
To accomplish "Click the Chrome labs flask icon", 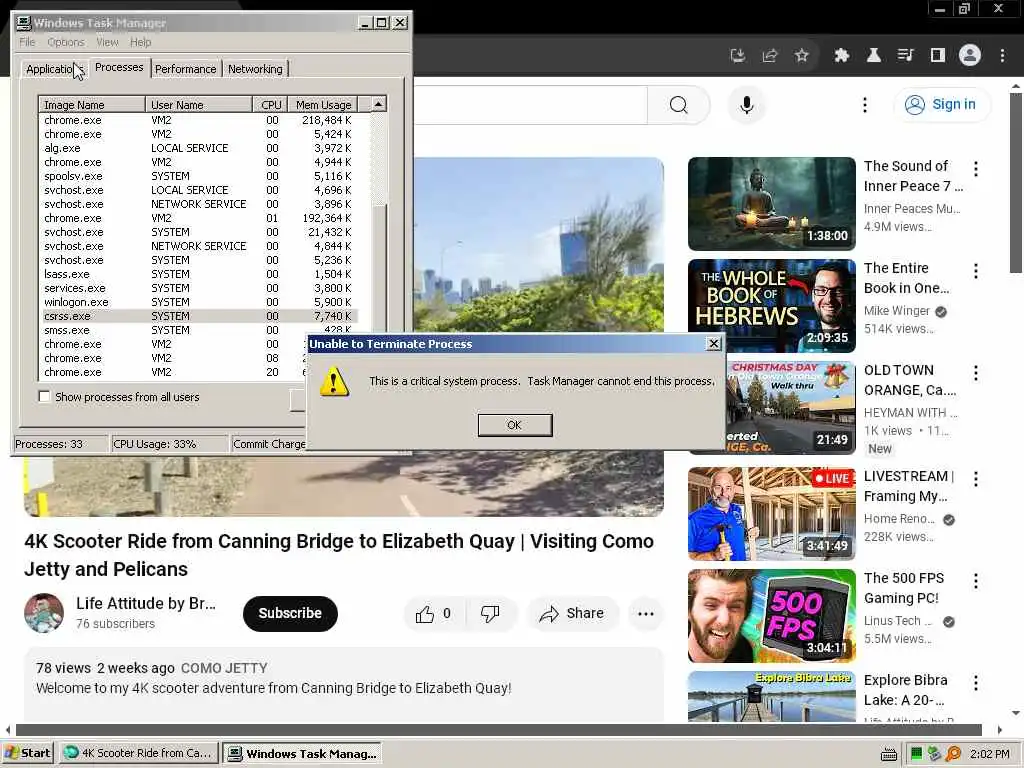I will [x=873, y=56].
